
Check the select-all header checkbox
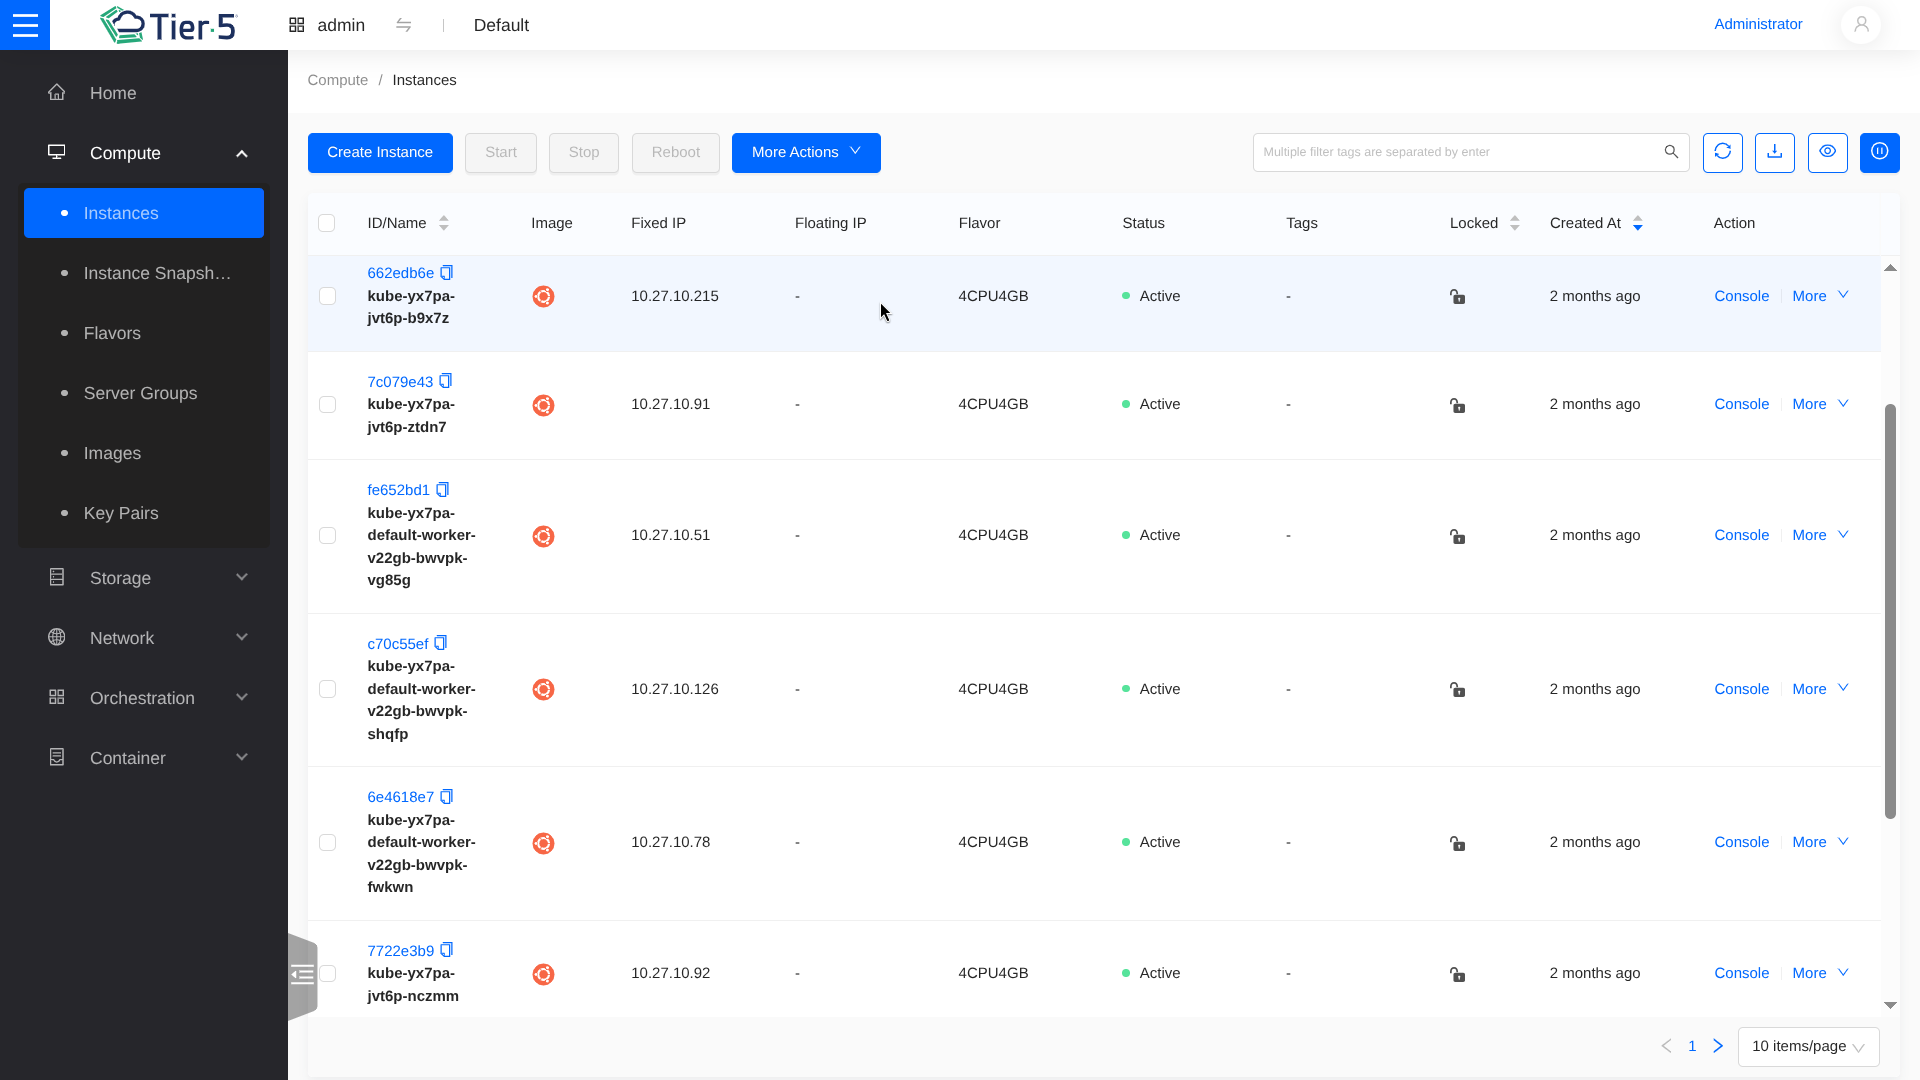point(326,223)
